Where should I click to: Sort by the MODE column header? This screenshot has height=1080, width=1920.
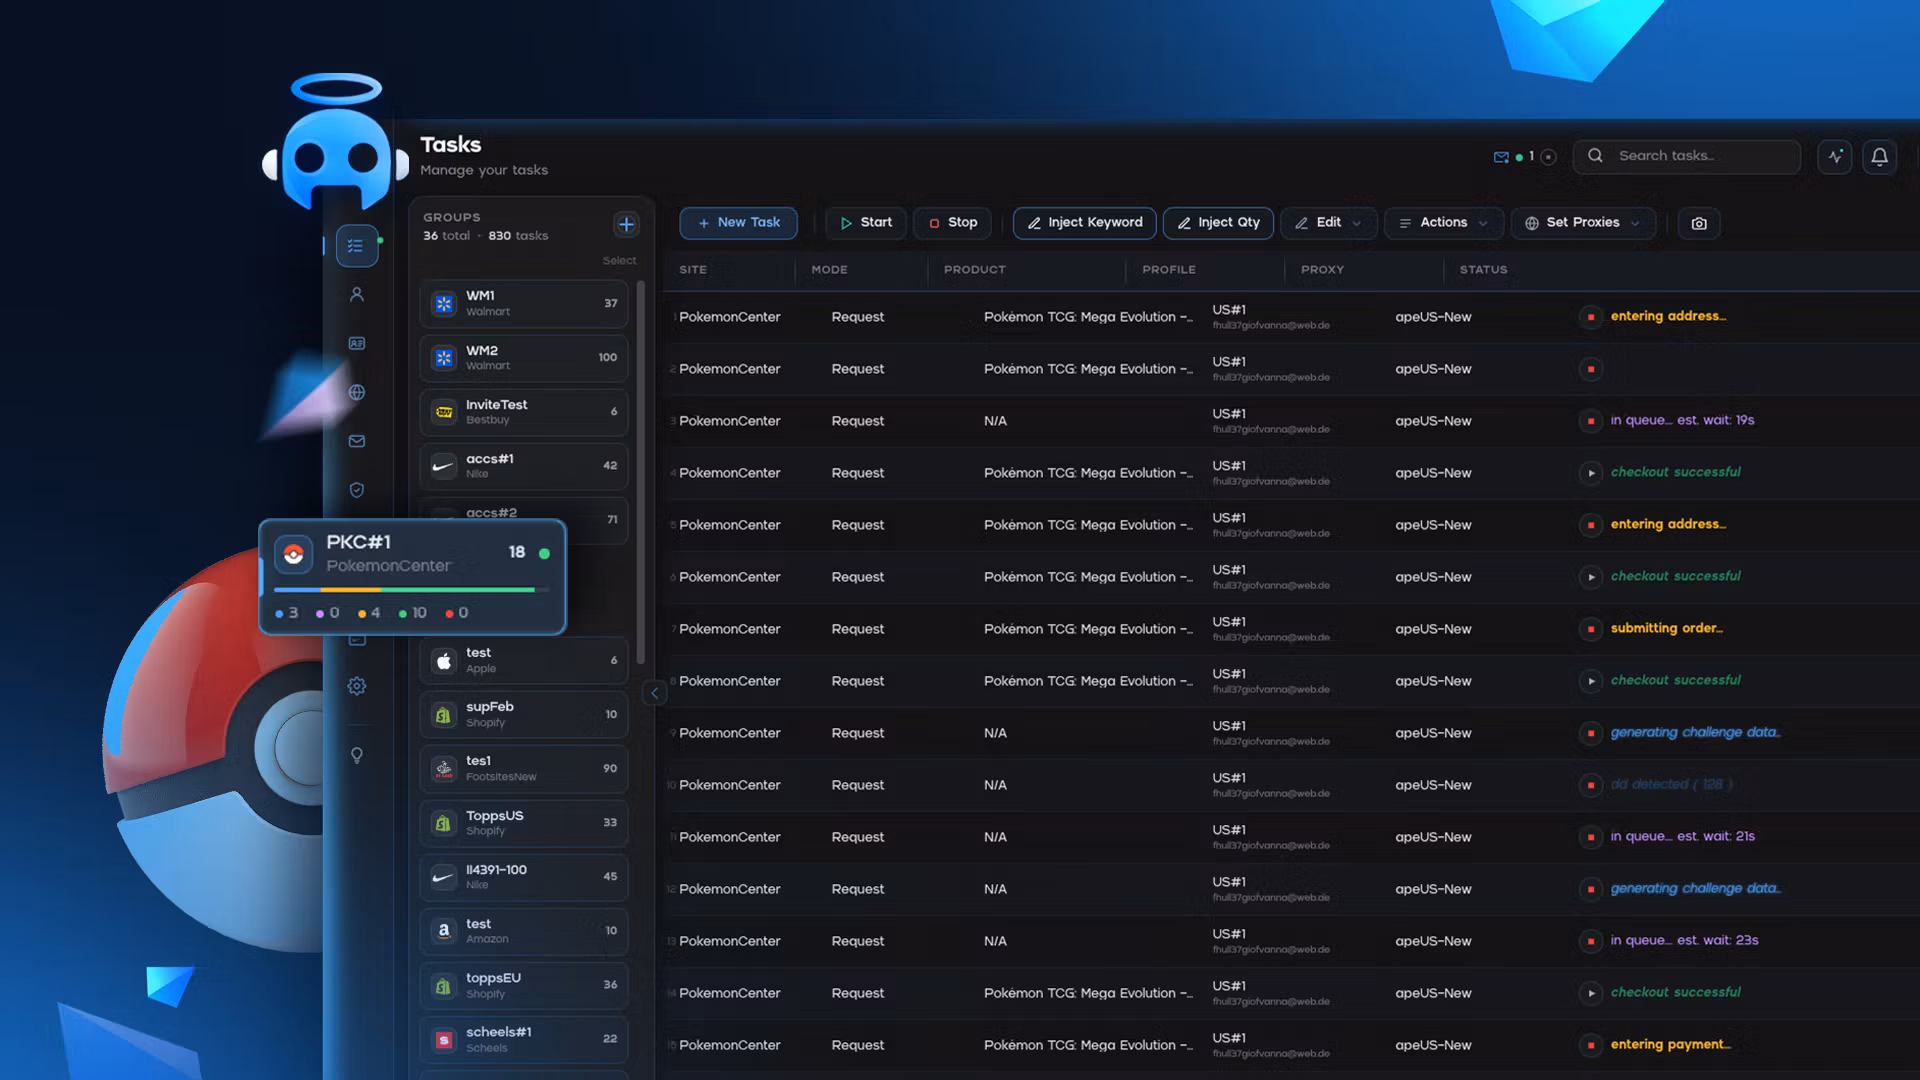(829, 270)
